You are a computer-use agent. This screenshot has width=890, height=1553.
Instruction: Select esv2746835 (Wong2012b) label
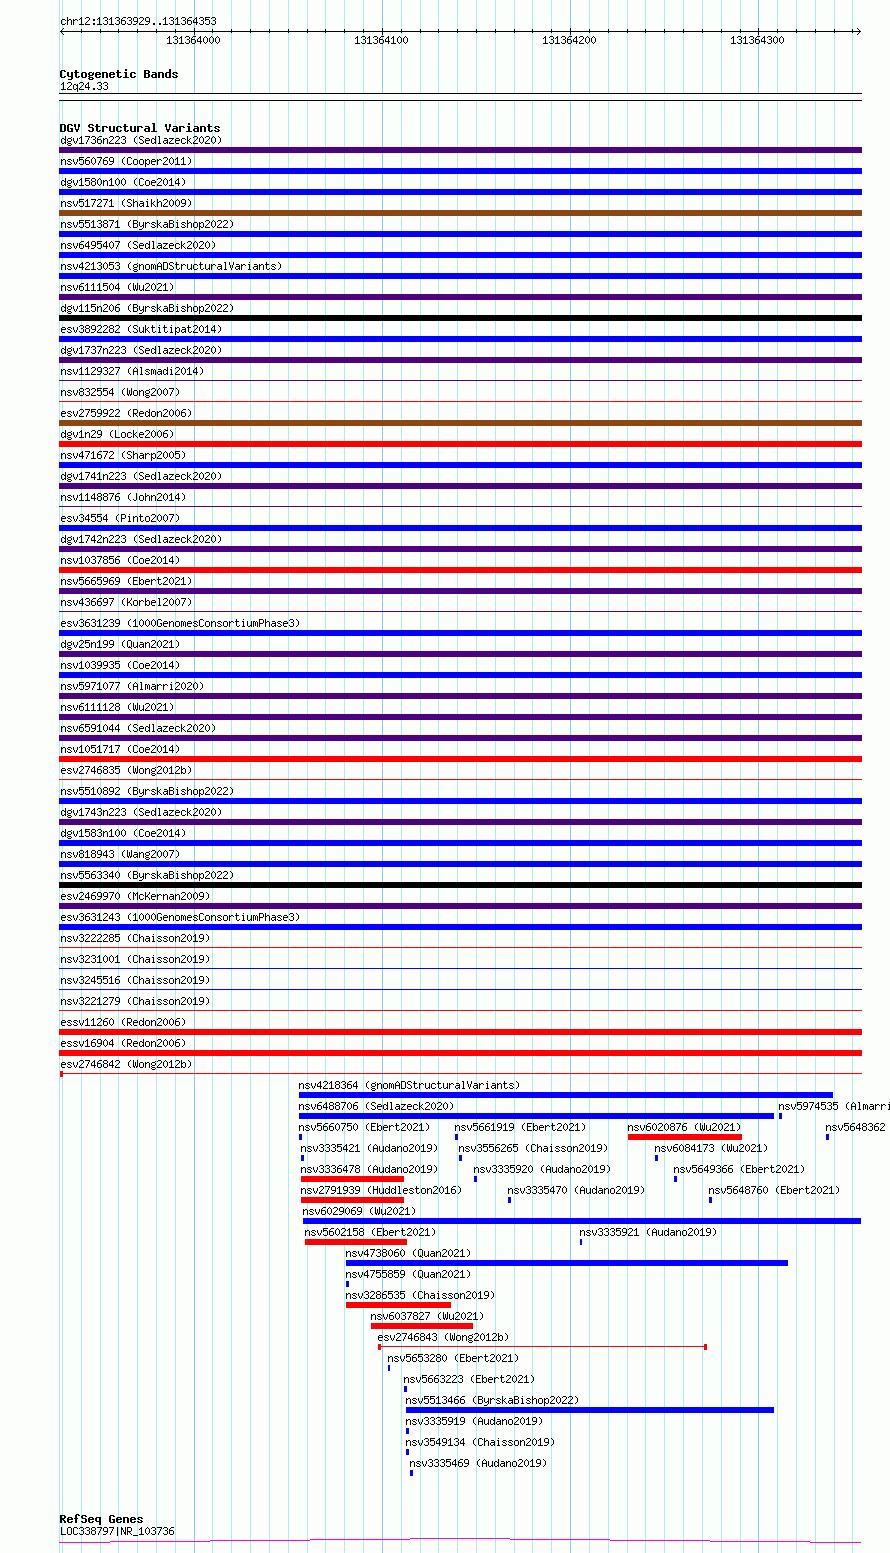tap(126, 770)
